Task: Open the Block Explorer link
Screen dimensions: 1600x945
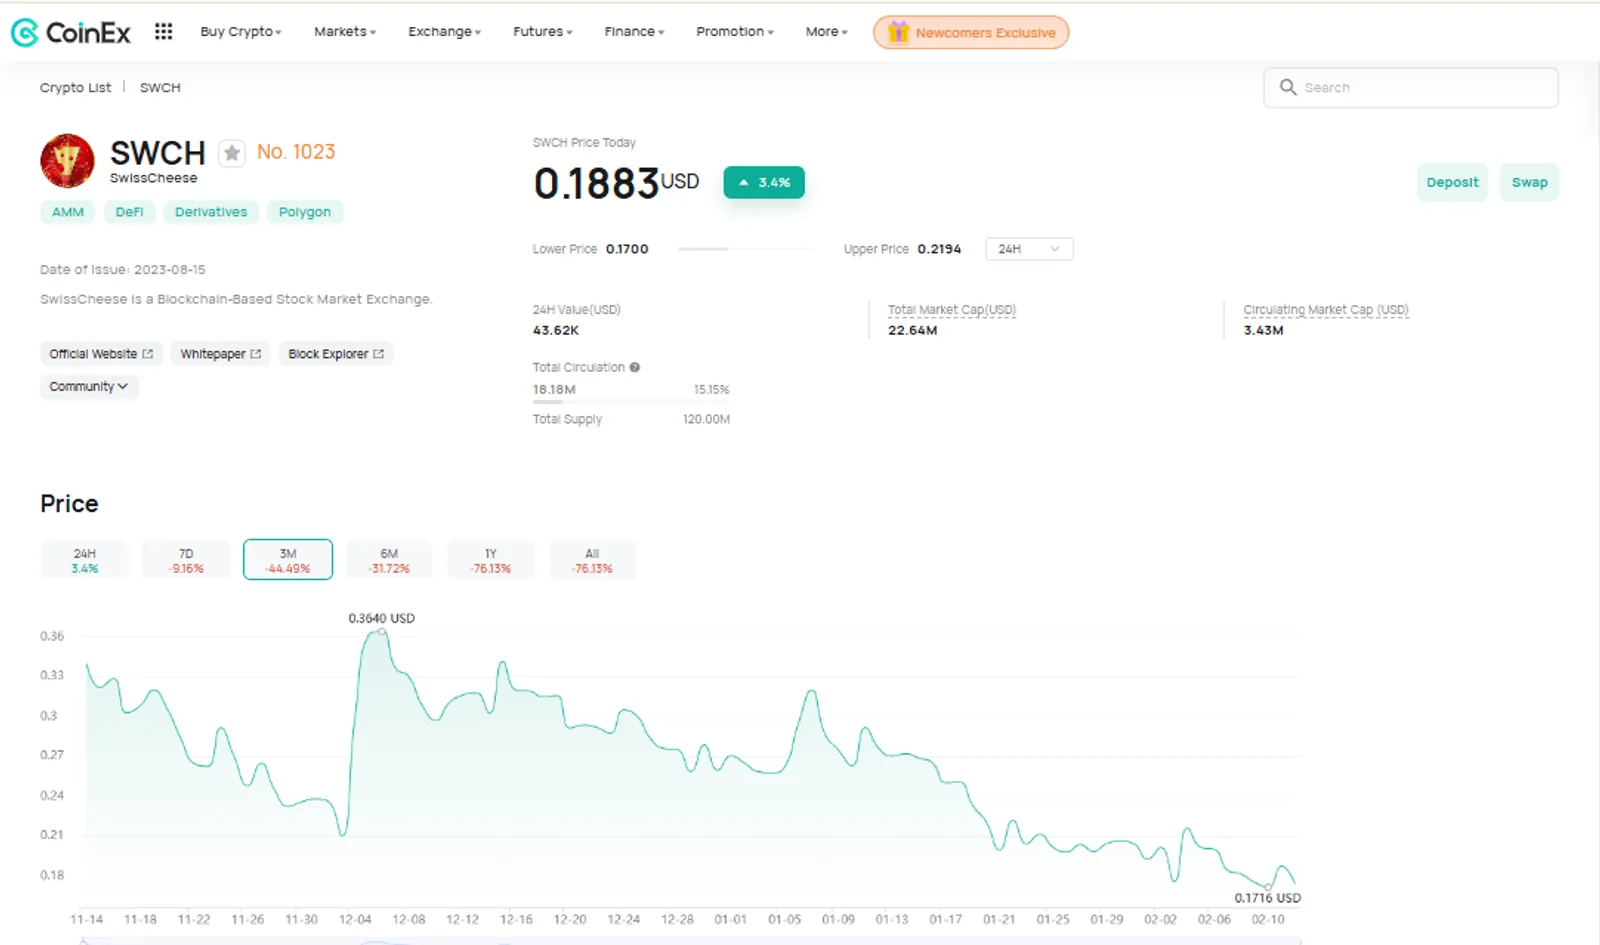Action: click(336, 354)
